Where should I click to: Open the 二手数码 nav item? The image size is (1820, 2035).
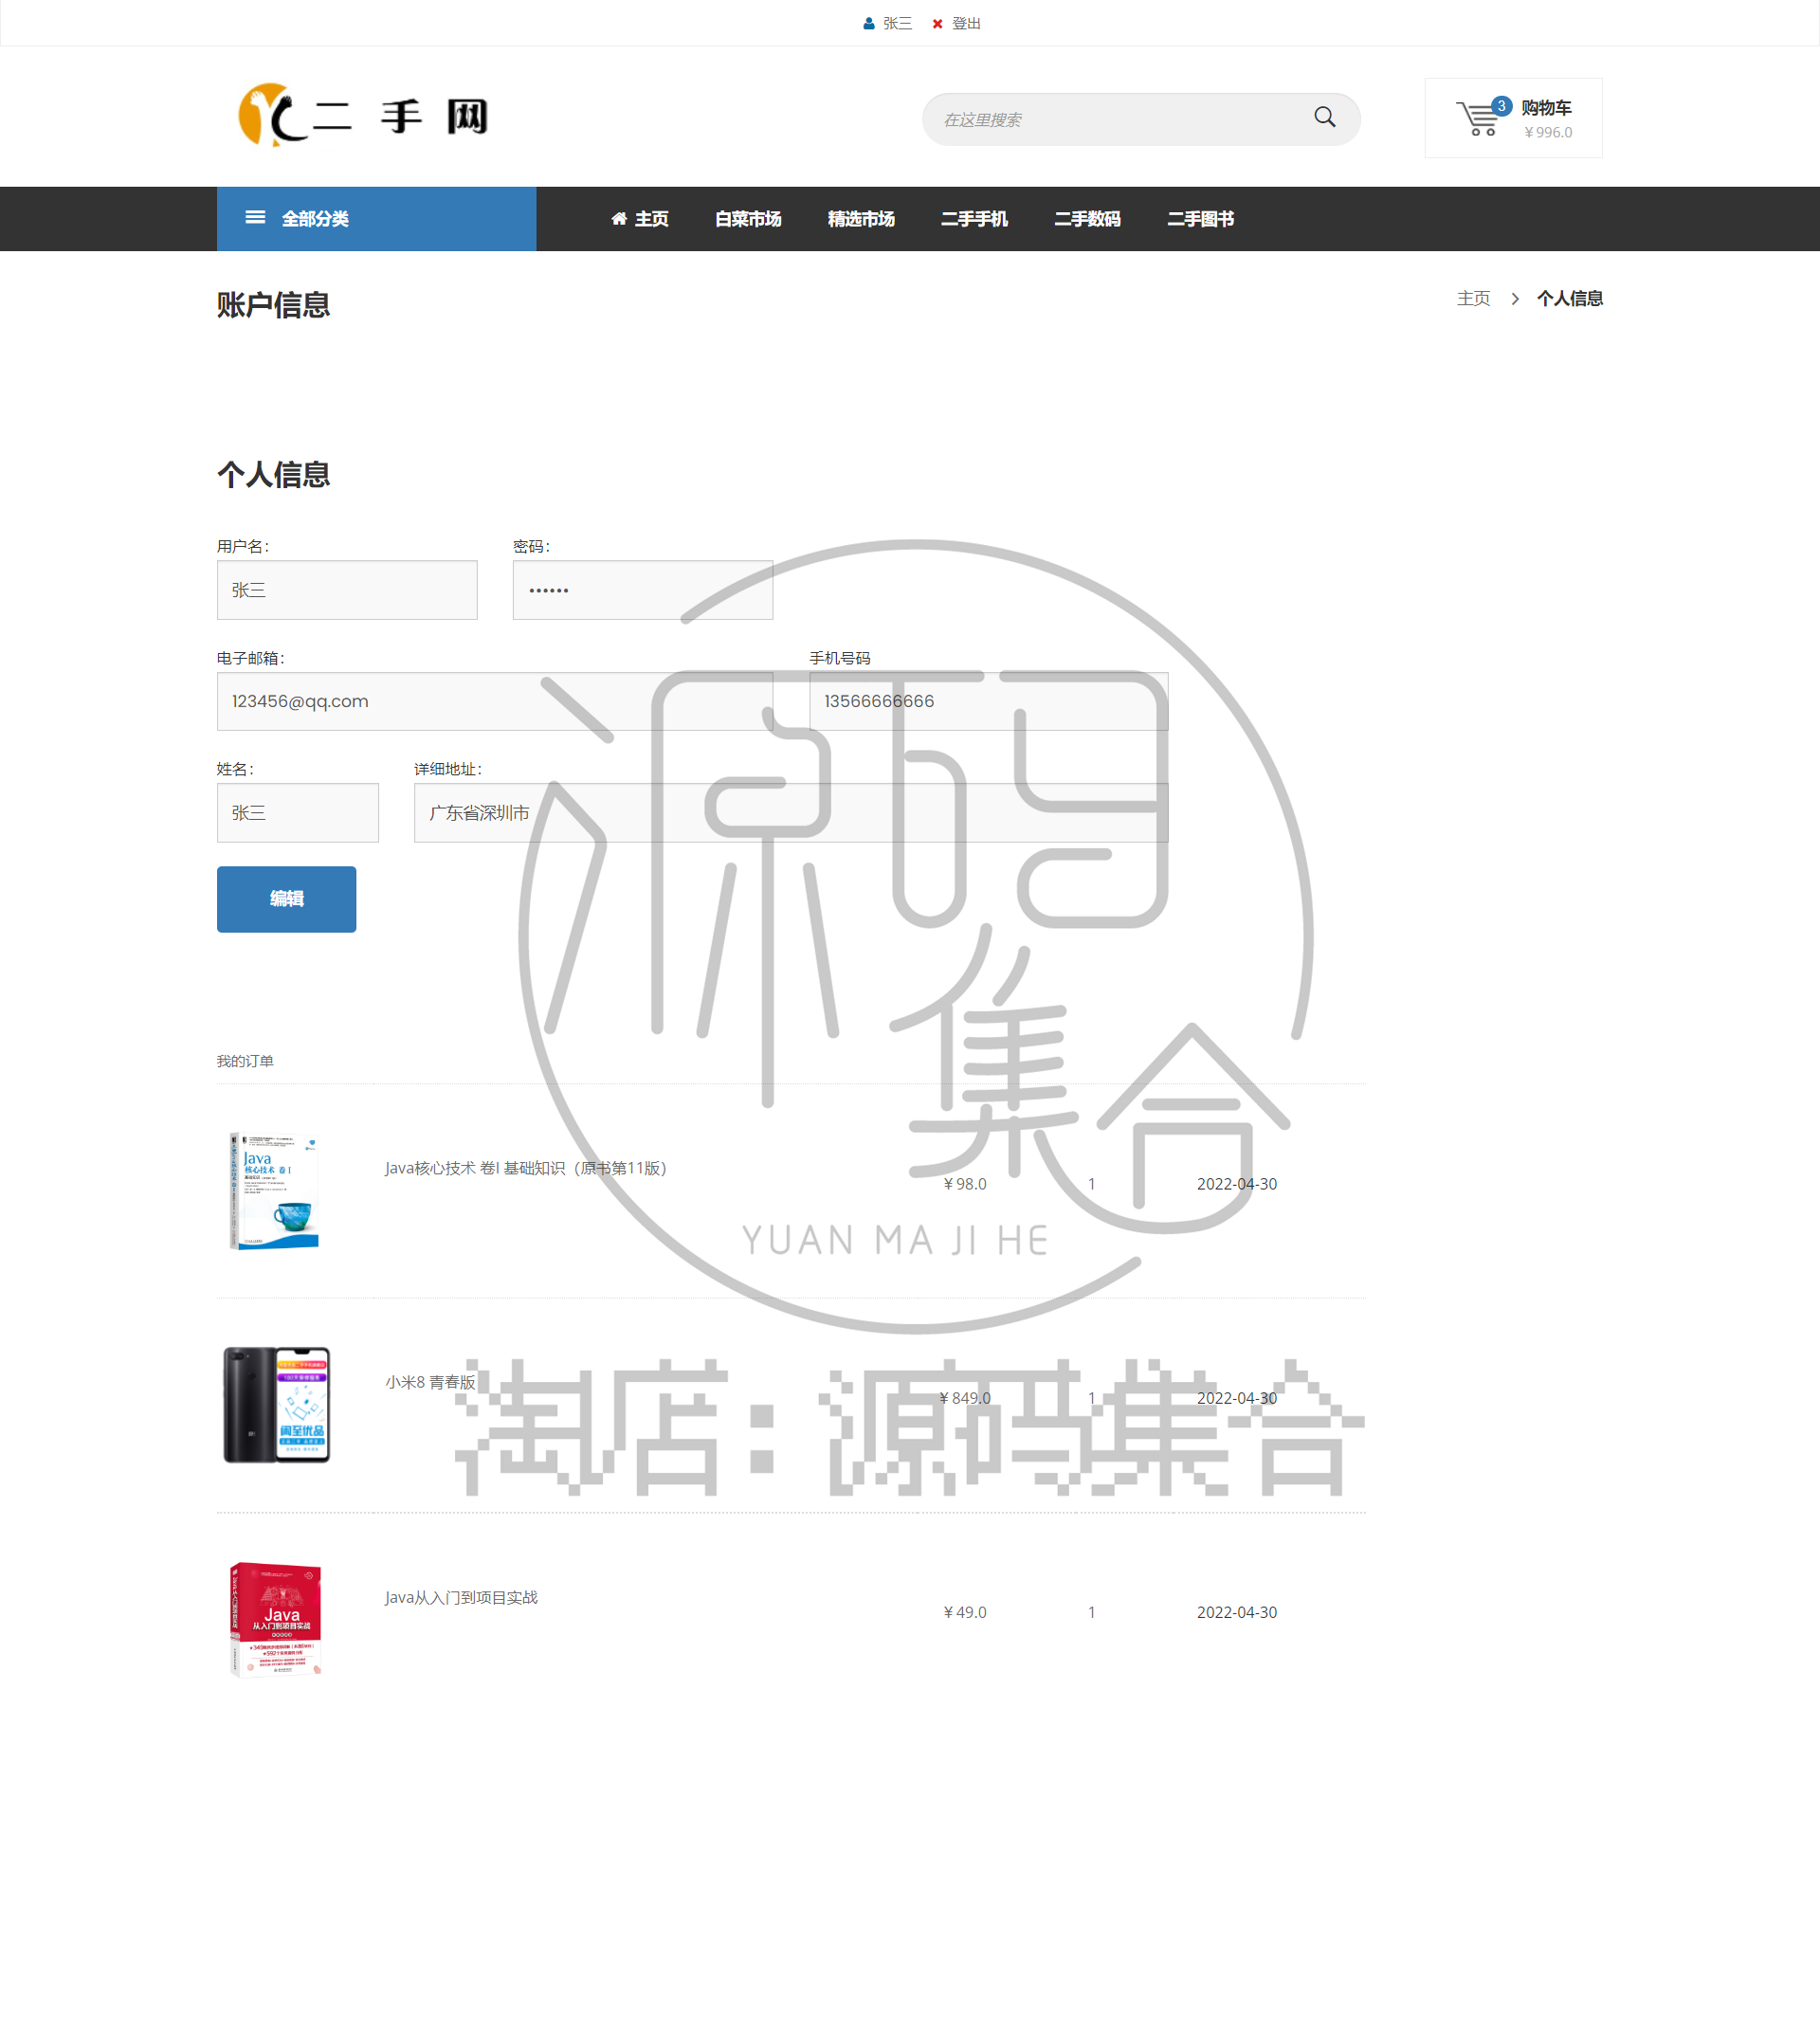click(1087, 219)
